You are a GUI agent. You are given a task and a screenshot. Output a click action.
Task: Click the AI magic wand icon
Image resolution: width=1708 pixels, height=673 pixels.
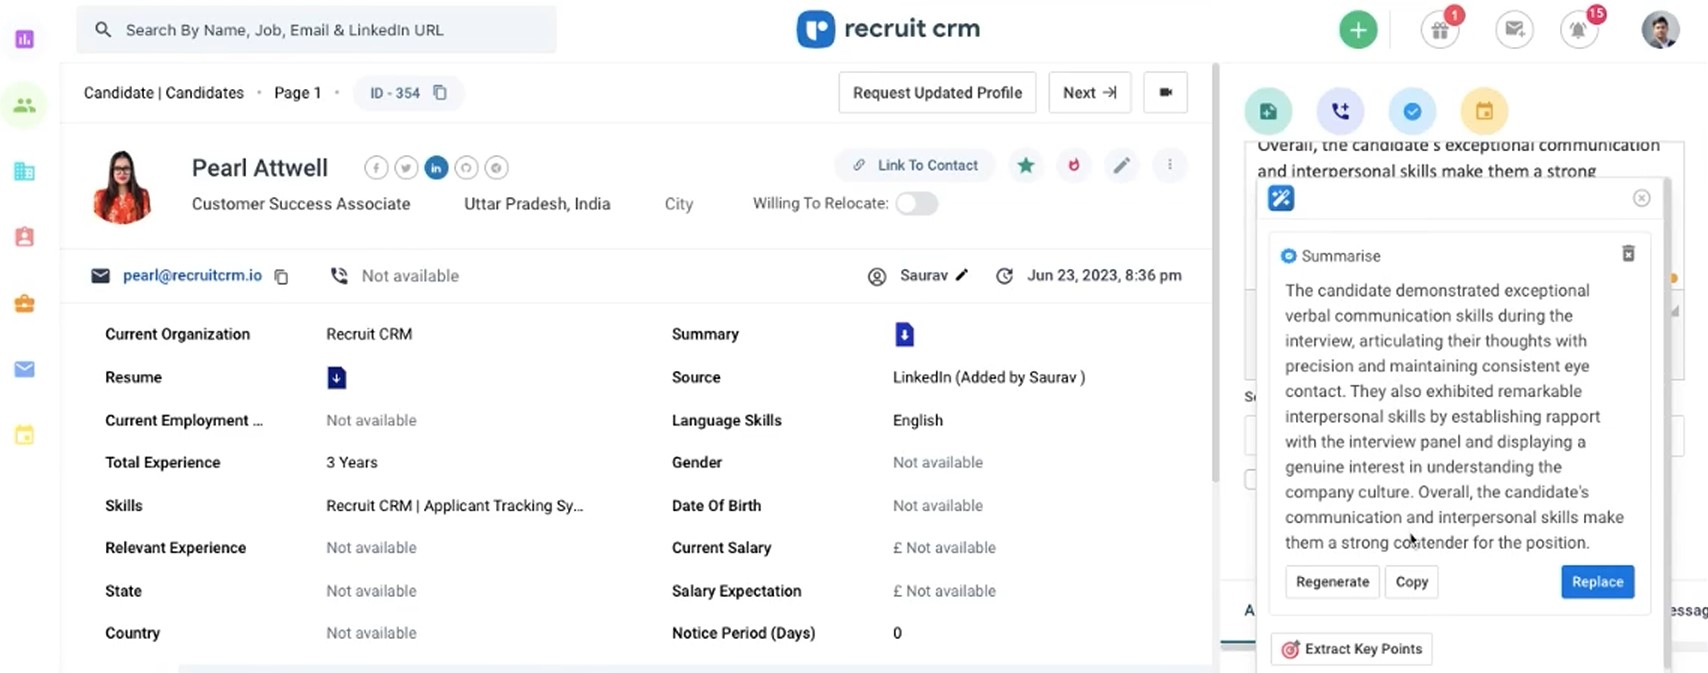[x=1281, y=198]
